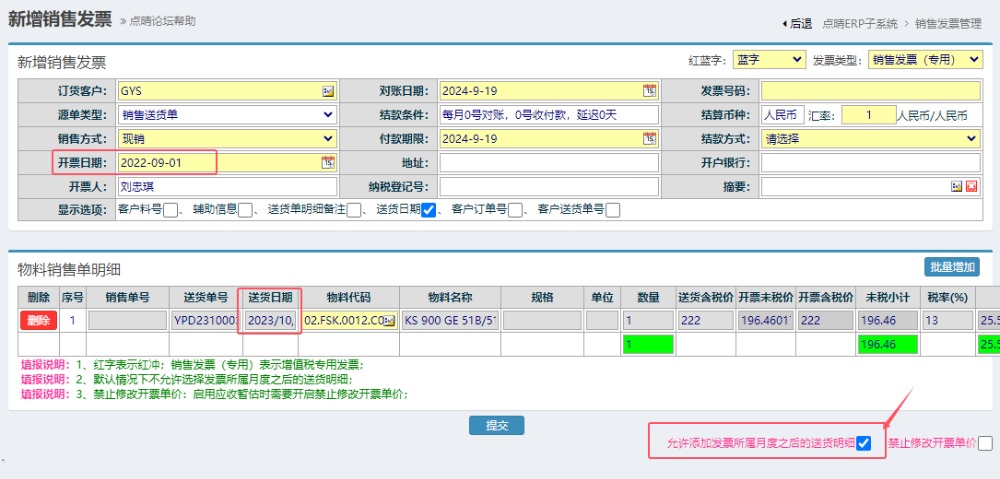This screenshot has width=1000, height=479.
Task: Click the 提交 submit button
Action: tap(496, 426)
